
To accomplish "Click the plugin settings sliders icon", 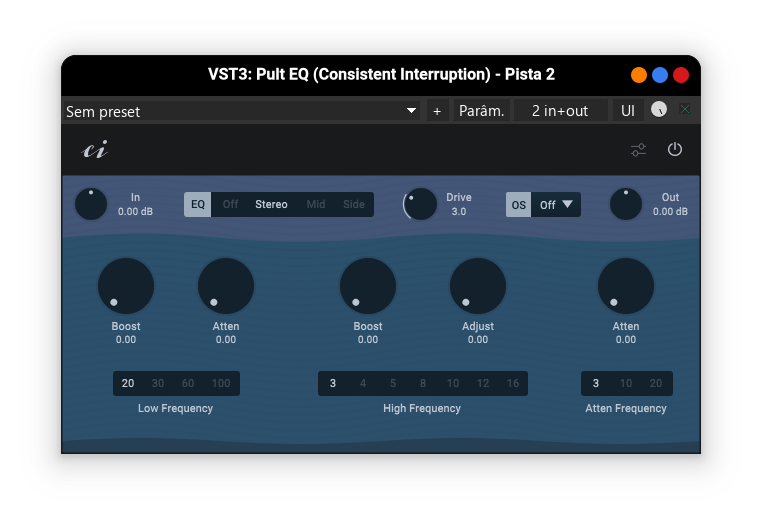I will point(639,150).
